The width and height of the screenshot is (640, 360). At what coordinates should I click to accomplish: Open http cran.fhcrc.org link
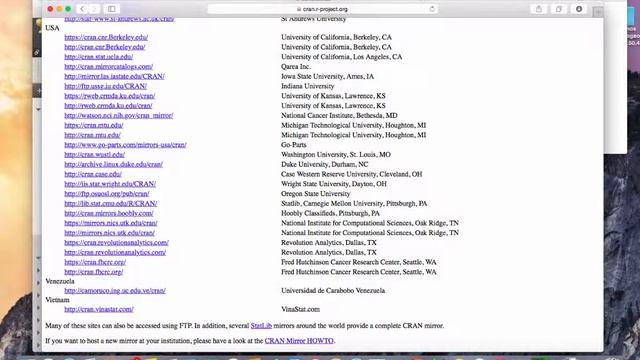click(x=94, y=272)
